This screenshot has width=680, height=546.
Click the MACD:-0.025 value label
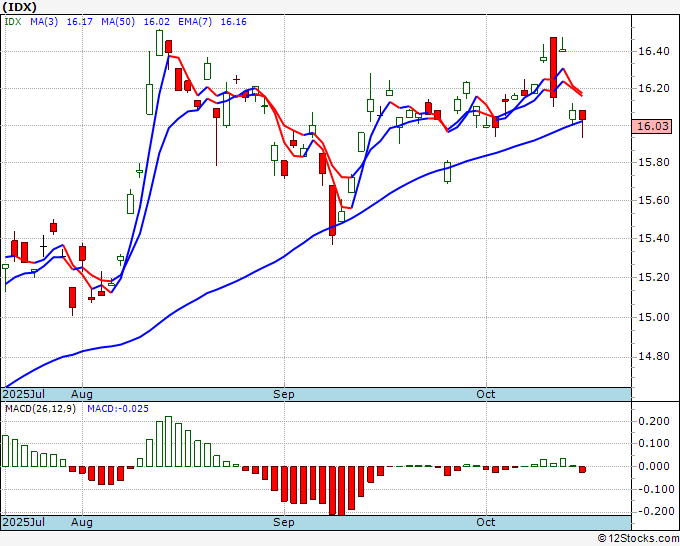(118, 409)
